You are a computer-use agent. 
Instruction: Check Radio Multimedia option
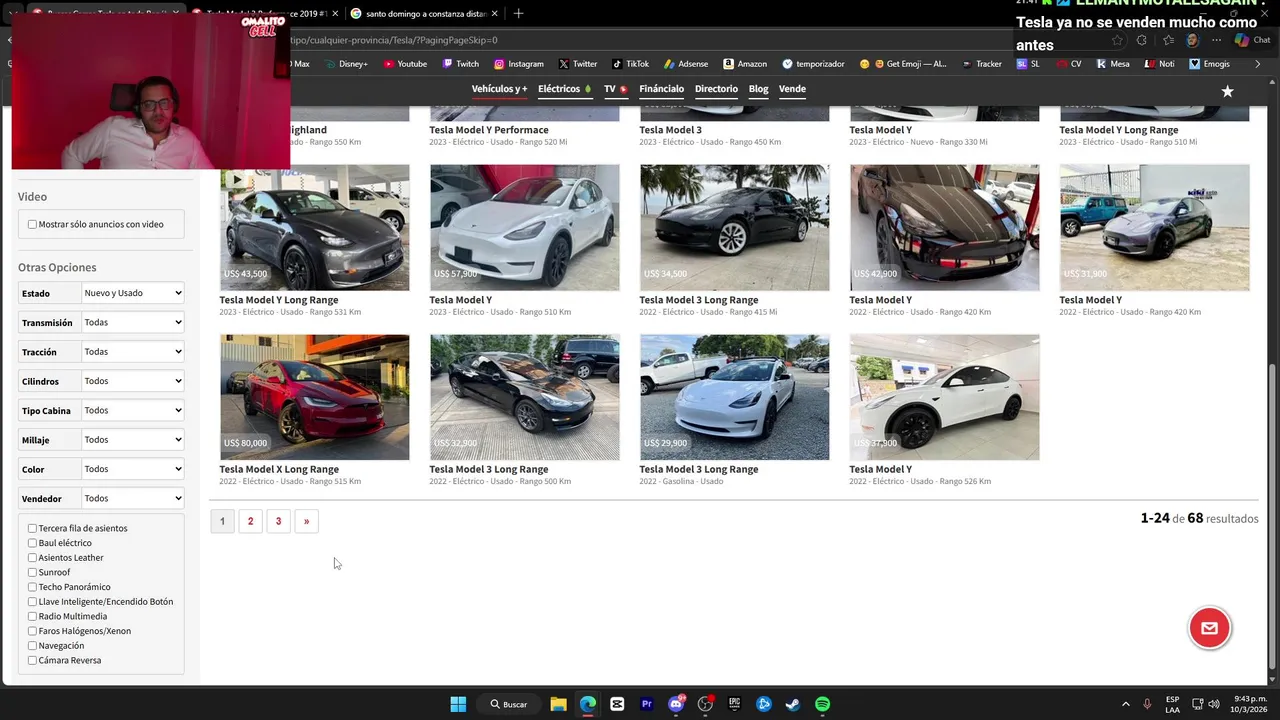[x=32, y=617]
